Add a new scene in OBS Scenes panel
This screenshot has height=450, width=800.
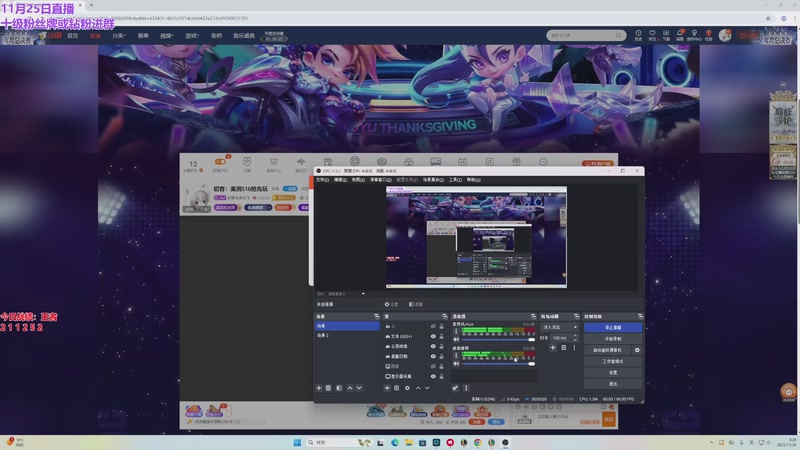pos(319,388)
